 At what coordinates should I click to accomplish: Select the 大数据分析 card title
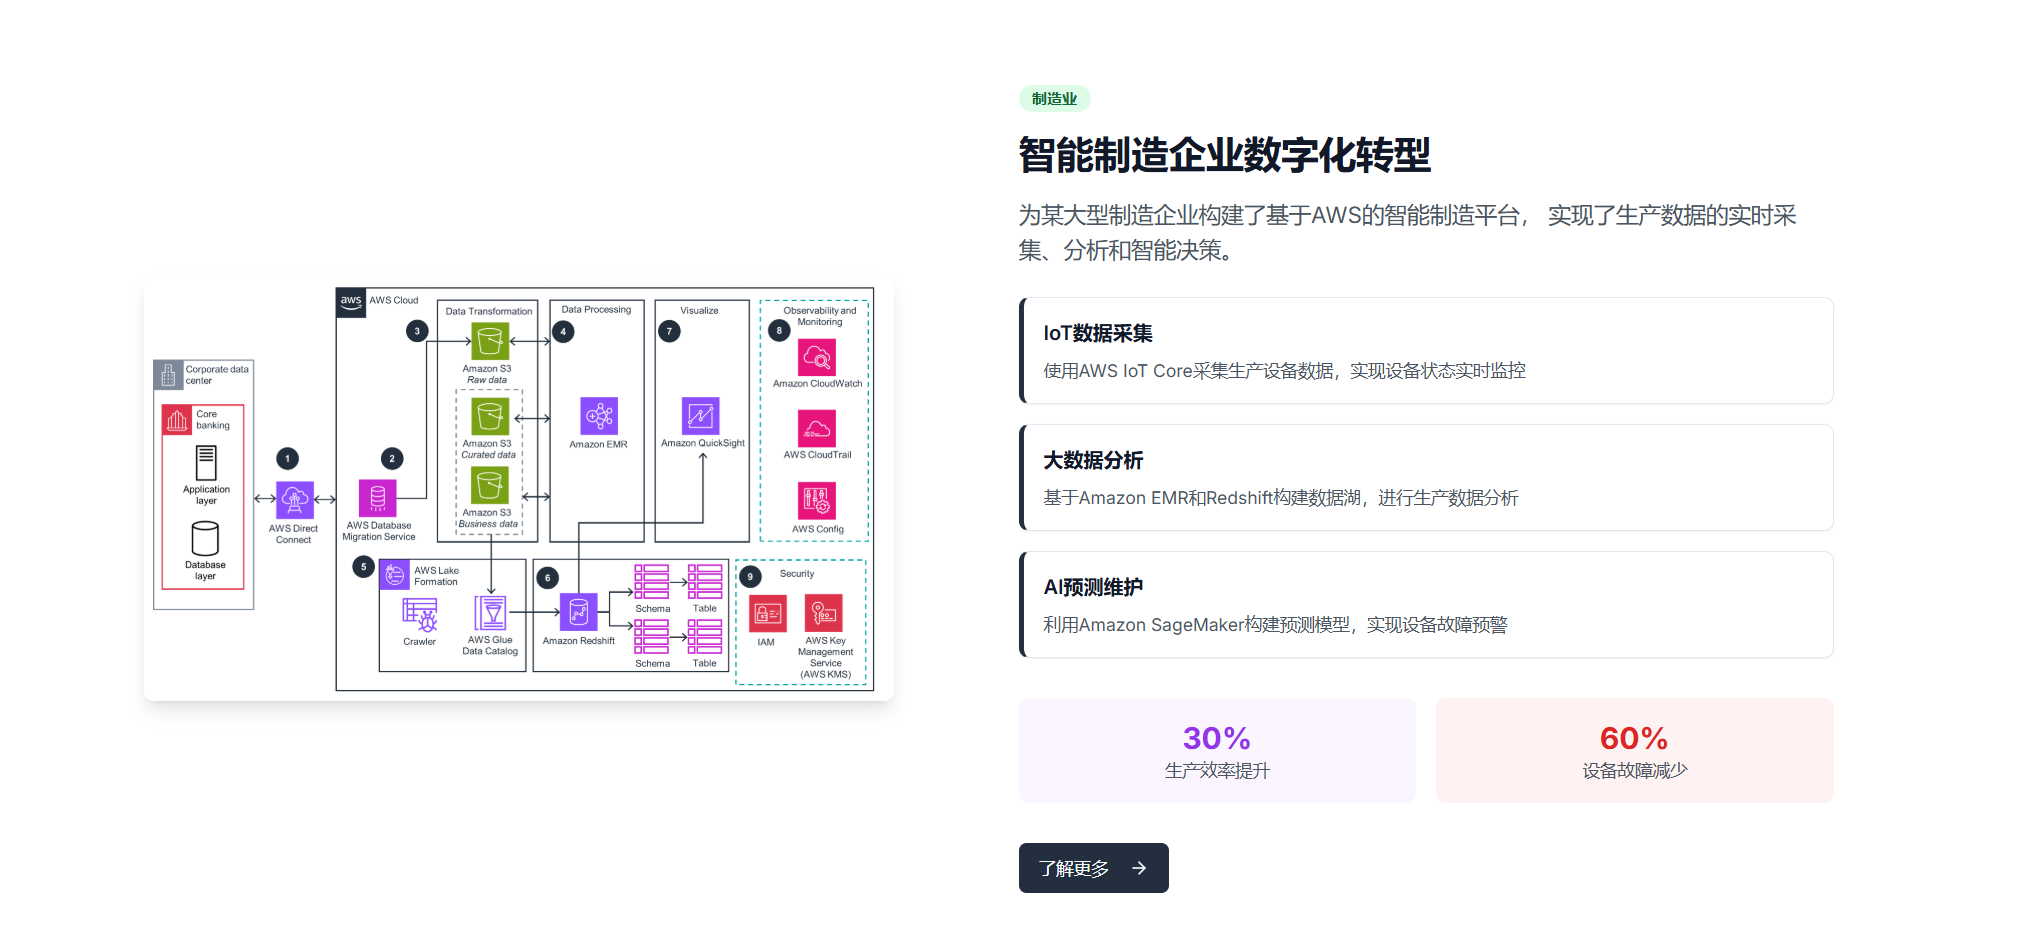[x=1093, y=460]
